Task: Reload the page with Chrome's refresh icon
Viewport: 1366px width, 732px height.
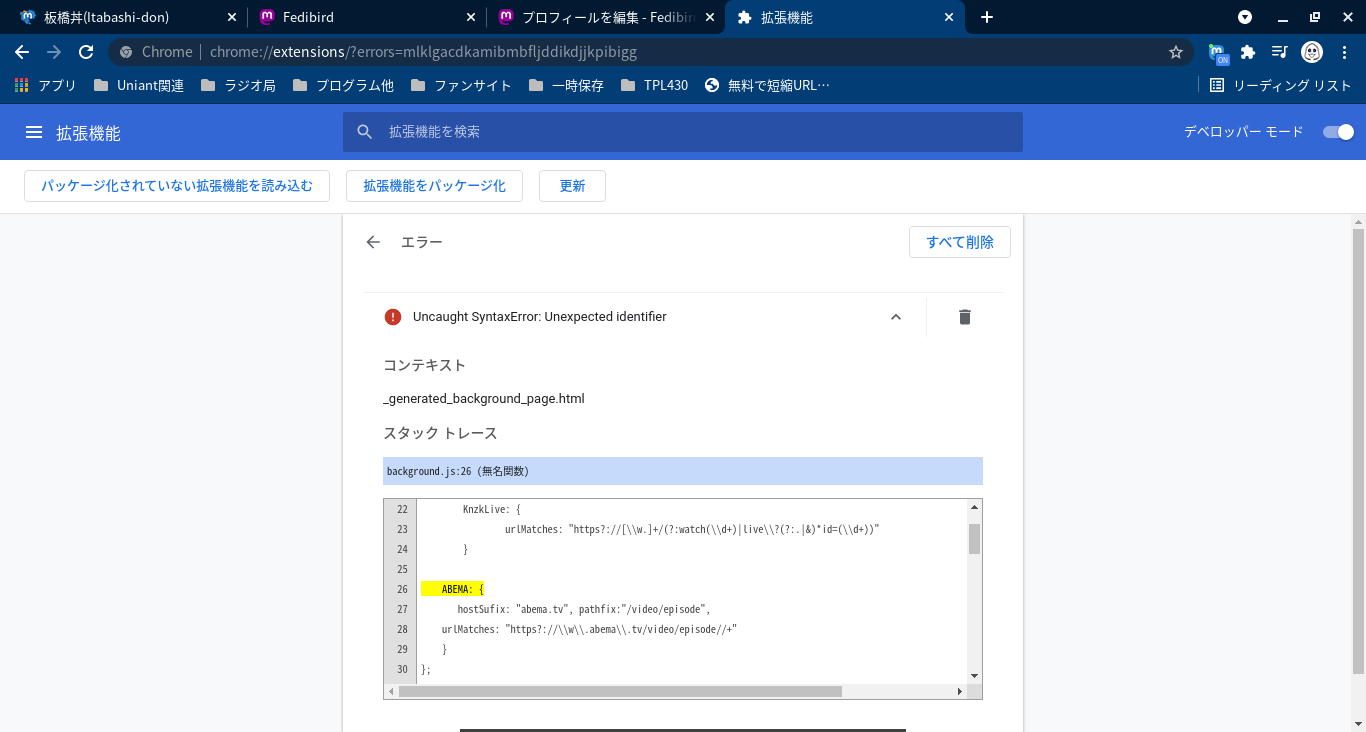Action: point(86,52)
